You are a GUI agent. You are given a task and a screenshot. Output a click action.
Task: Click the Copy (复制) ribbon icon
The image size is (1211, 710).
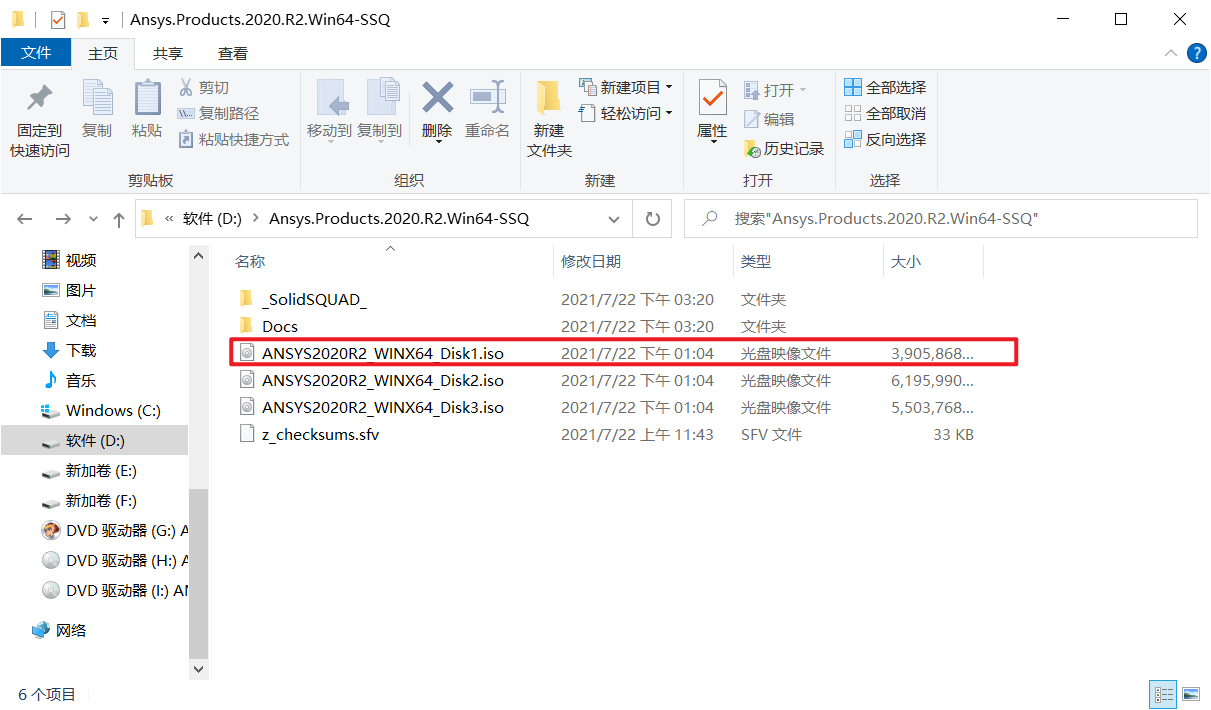pos(97,98)
